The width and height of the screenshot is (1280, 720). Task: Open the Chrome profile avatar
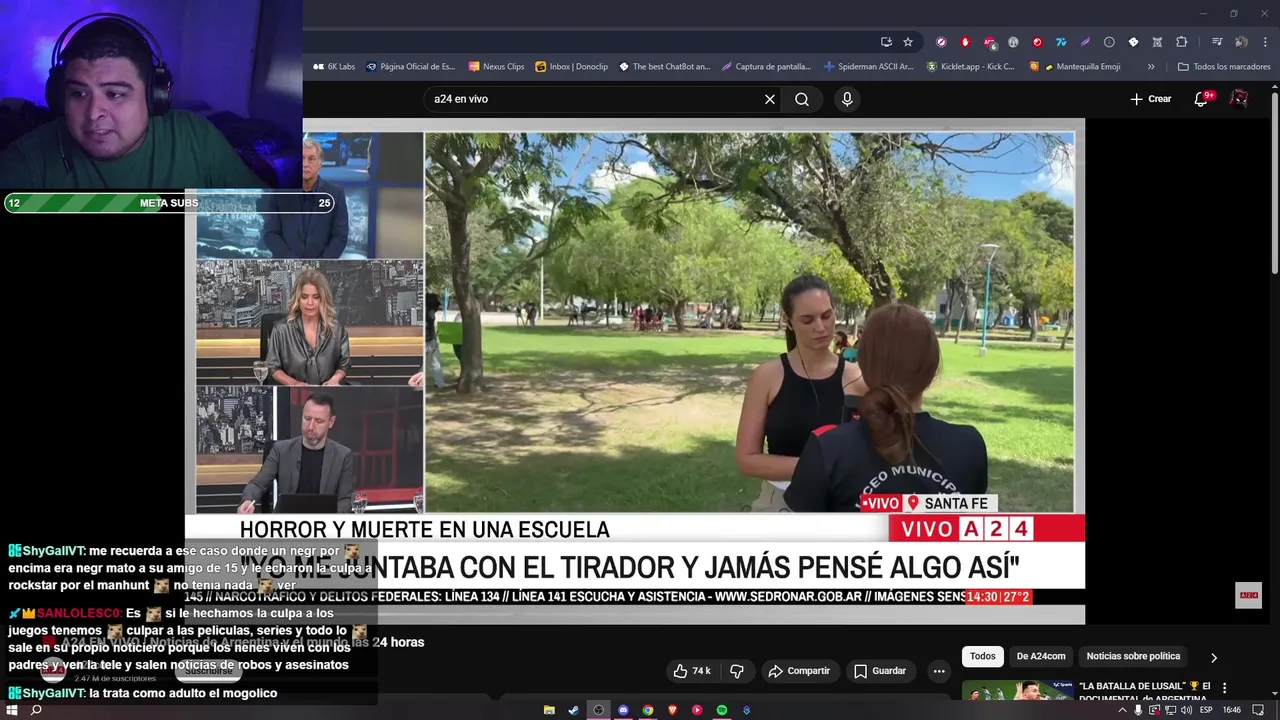pyautogui.click(x=1241, y=42)
